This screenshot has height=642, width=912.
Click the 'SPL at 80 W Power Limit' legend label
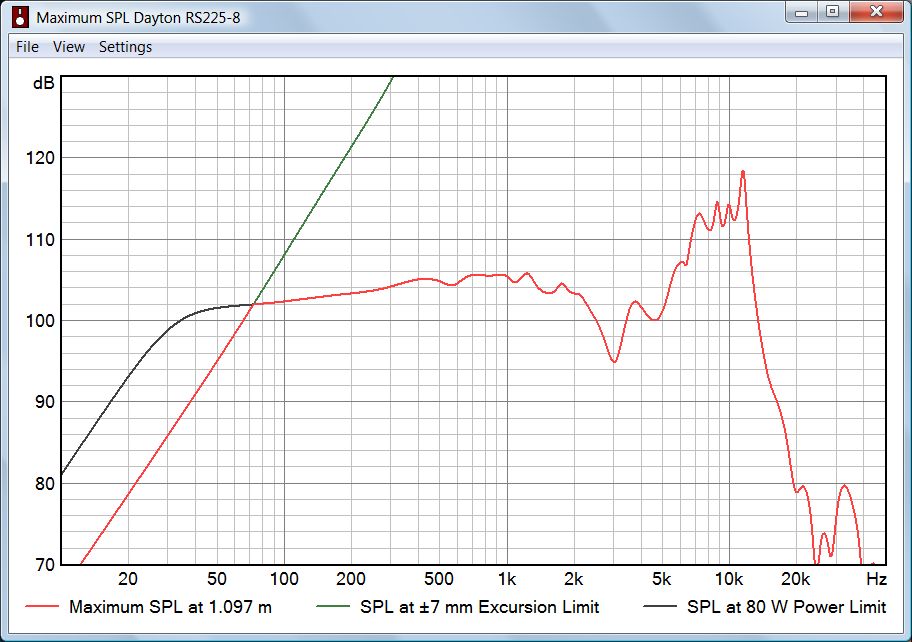[786, 607]
